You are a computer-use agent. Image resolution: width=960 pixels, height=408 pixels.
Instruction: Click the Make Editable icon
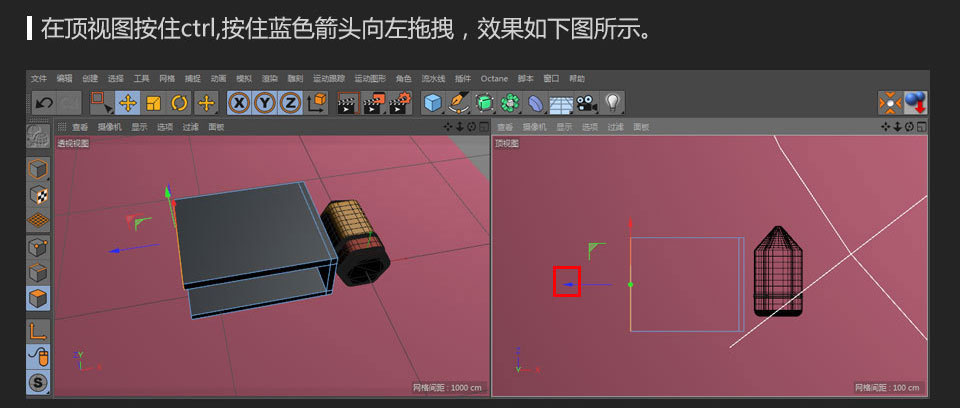(x=38, y=136)
